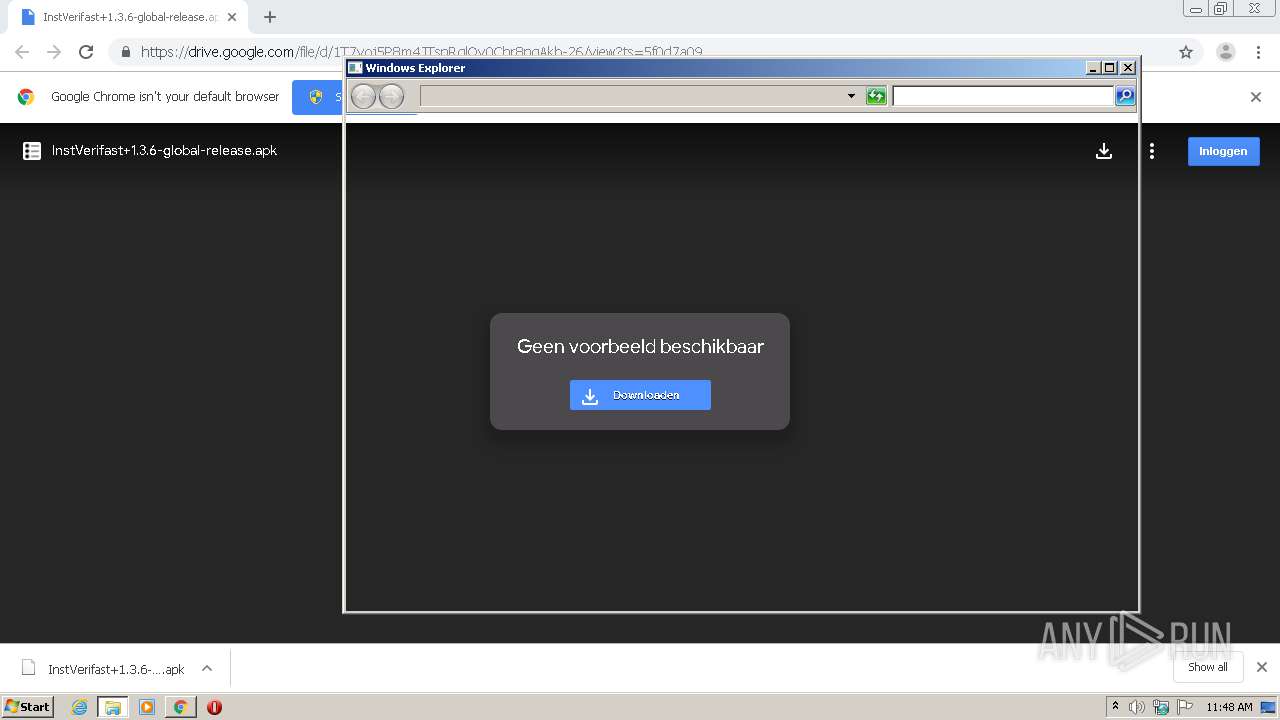Open the Action Center flag icon

tap(1184, 707)
